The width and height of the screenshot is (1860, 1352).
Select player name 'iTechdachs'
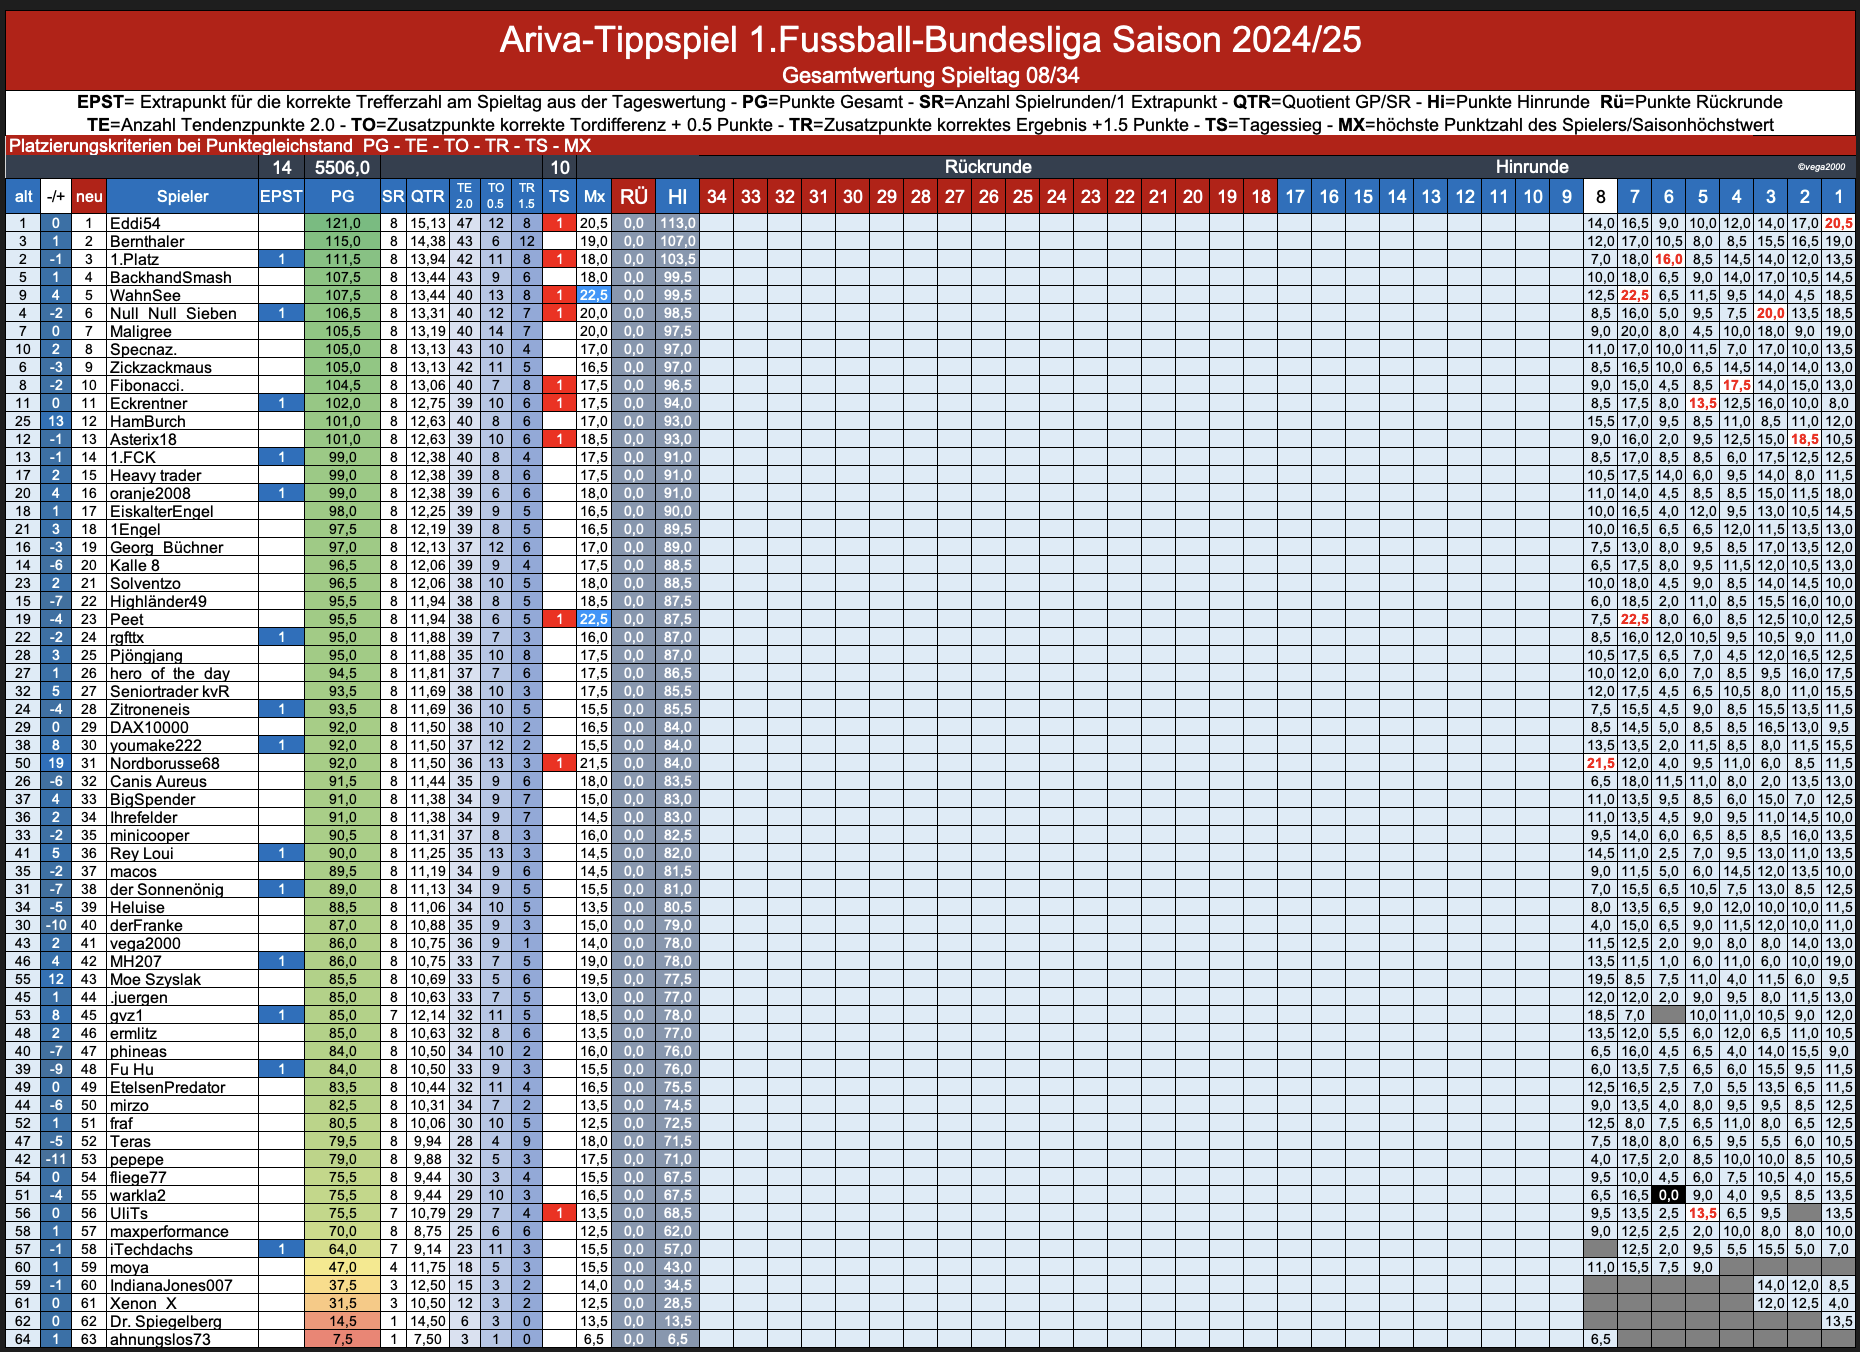[151, 1249]
